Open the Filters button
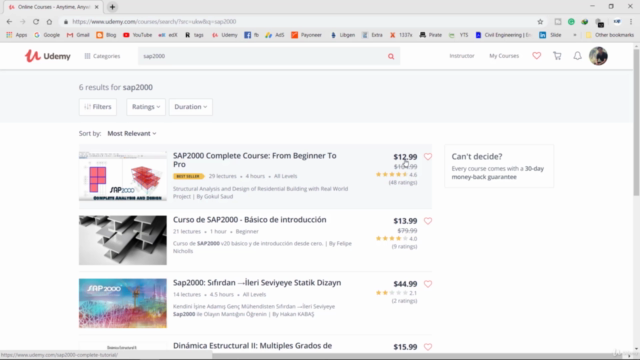This screenshot has height=360, width=640. point(98,107)
